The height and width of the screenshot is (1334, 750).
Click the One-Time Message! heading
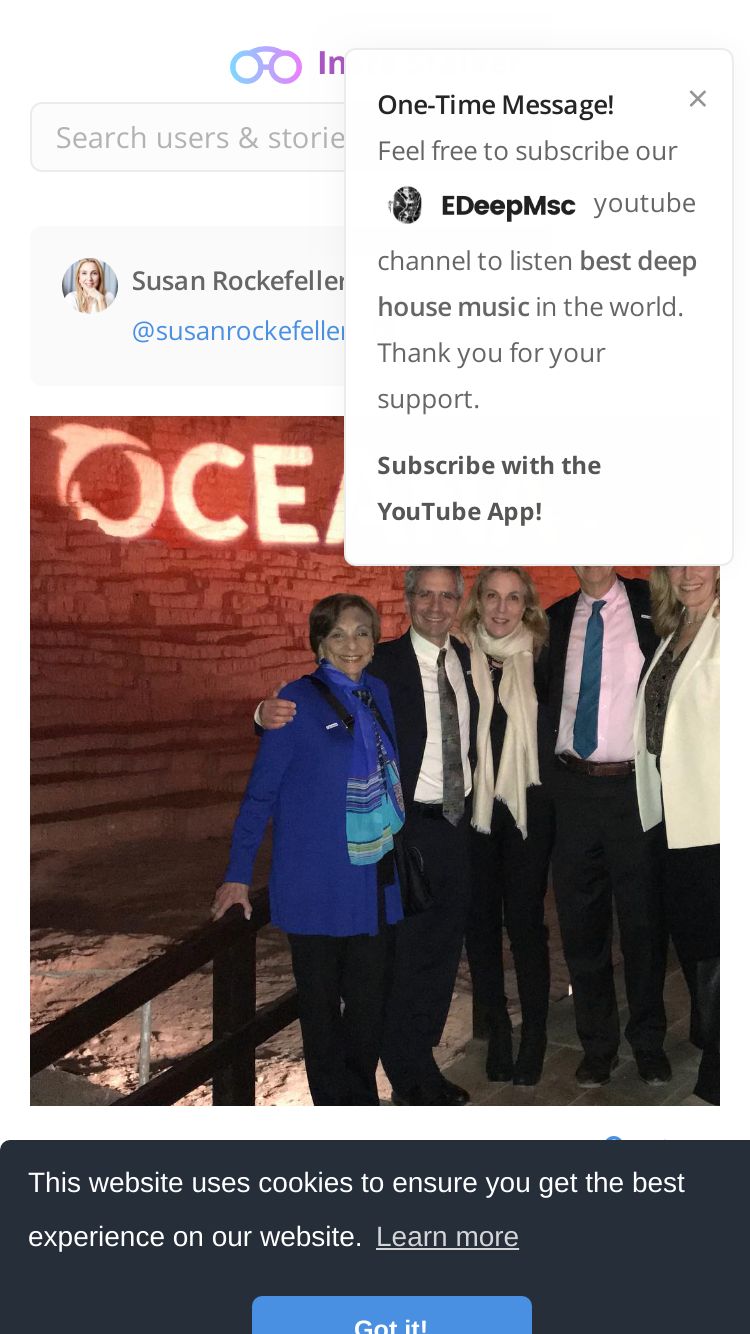[x=495, y=104]
